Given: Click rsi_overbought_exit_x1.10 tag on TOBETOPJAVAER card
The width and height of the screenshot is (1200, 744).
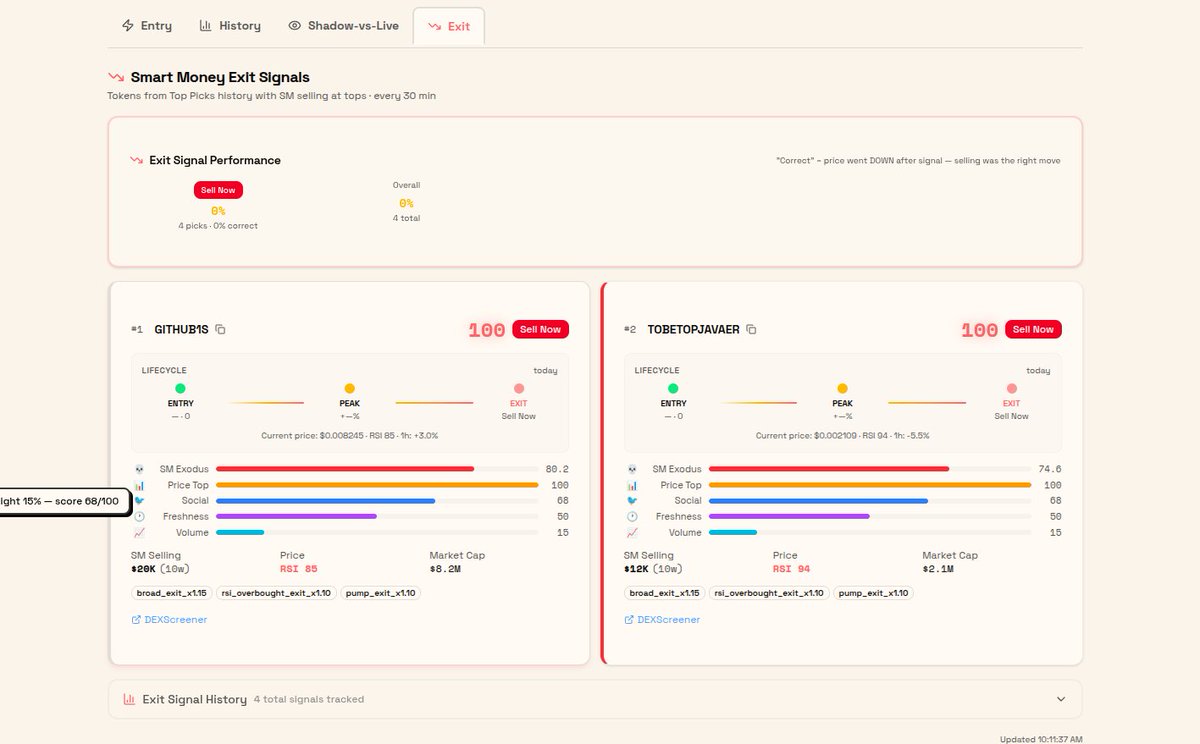Looking at the screenshot, I should 769,593.
